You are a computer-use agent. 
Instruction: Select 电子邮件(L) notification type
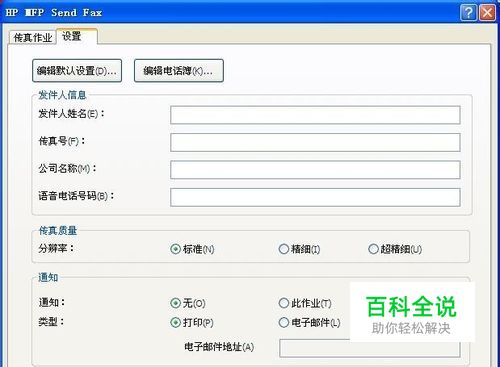(284, 322)
